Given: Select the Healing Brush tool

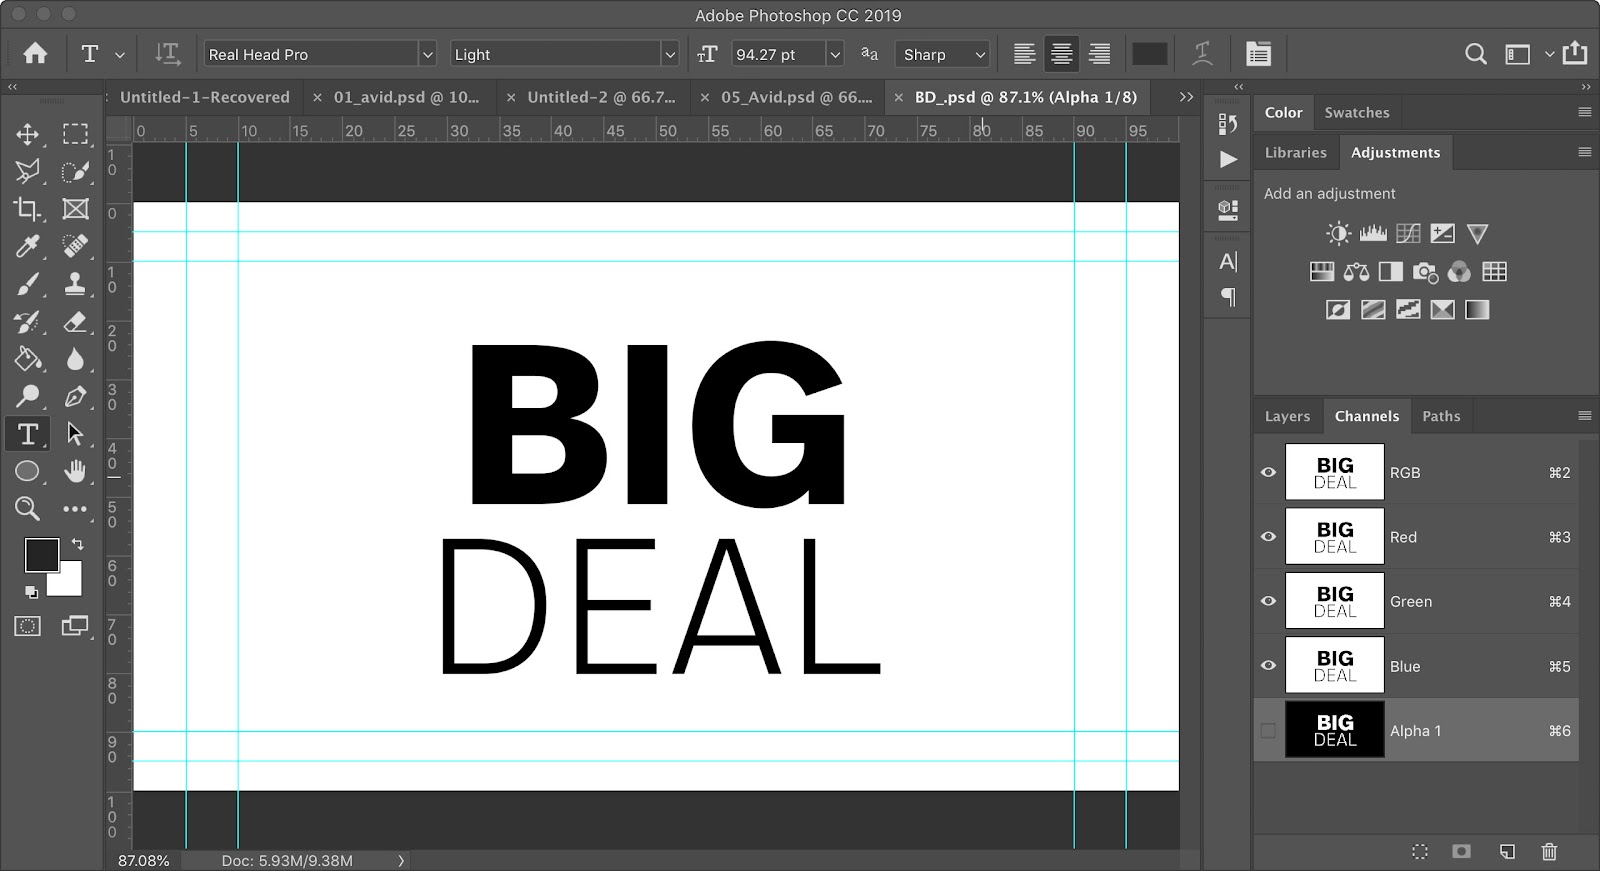Looking at the screenshot, I should pyautogui.click(x=75, y=246).
